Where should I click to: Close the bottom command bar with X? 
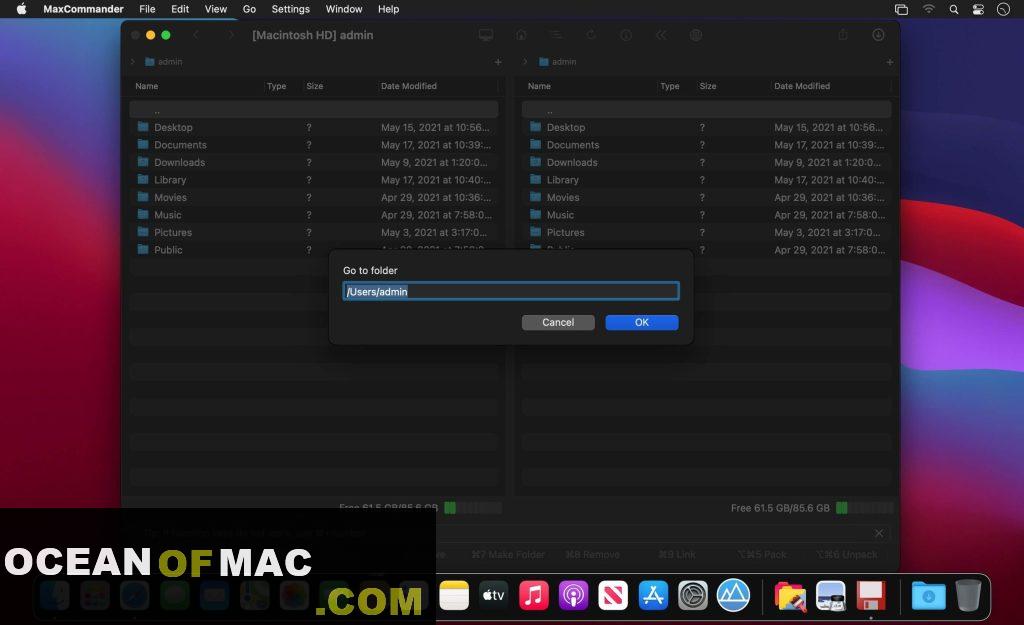879,534
